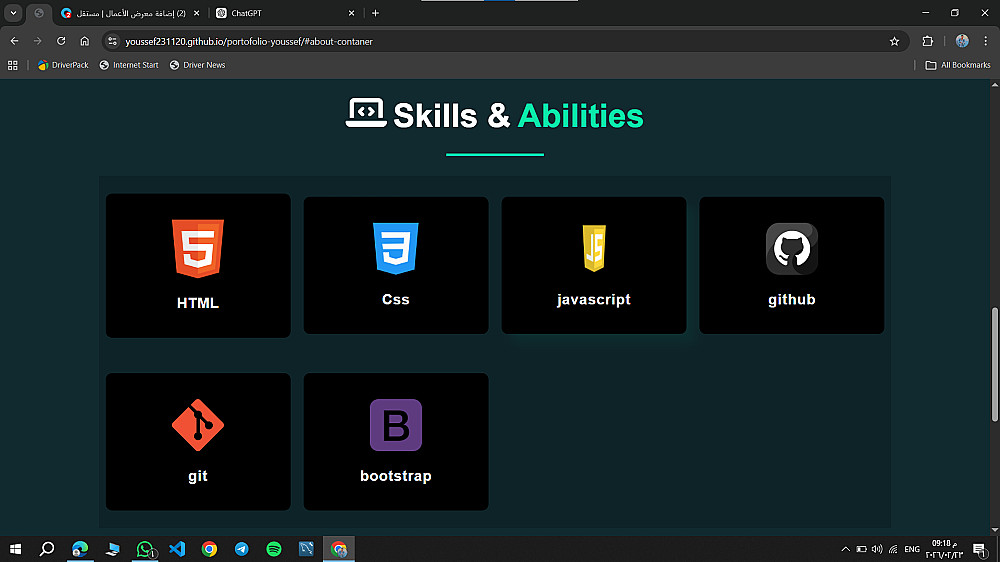Click the scrollbar up arrow
Image resolution: width=1000 pixels, height=562 pixels.
pos(995,84)
